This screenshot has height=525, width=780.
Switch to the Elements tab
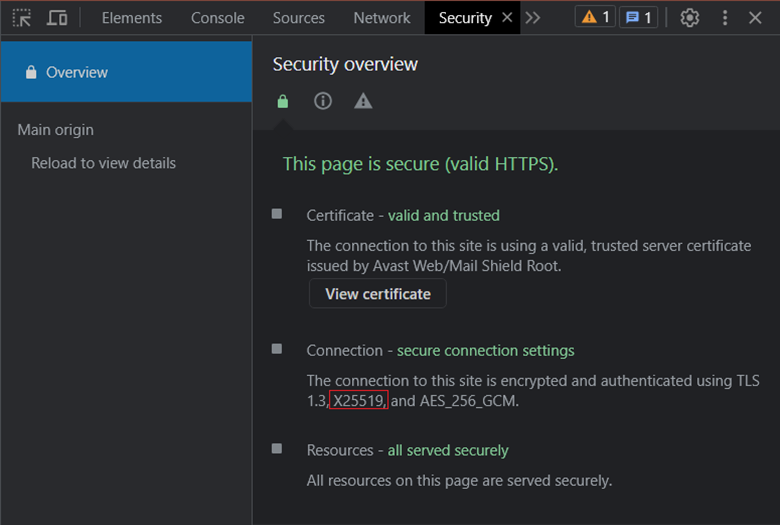(x=132, y=18)
